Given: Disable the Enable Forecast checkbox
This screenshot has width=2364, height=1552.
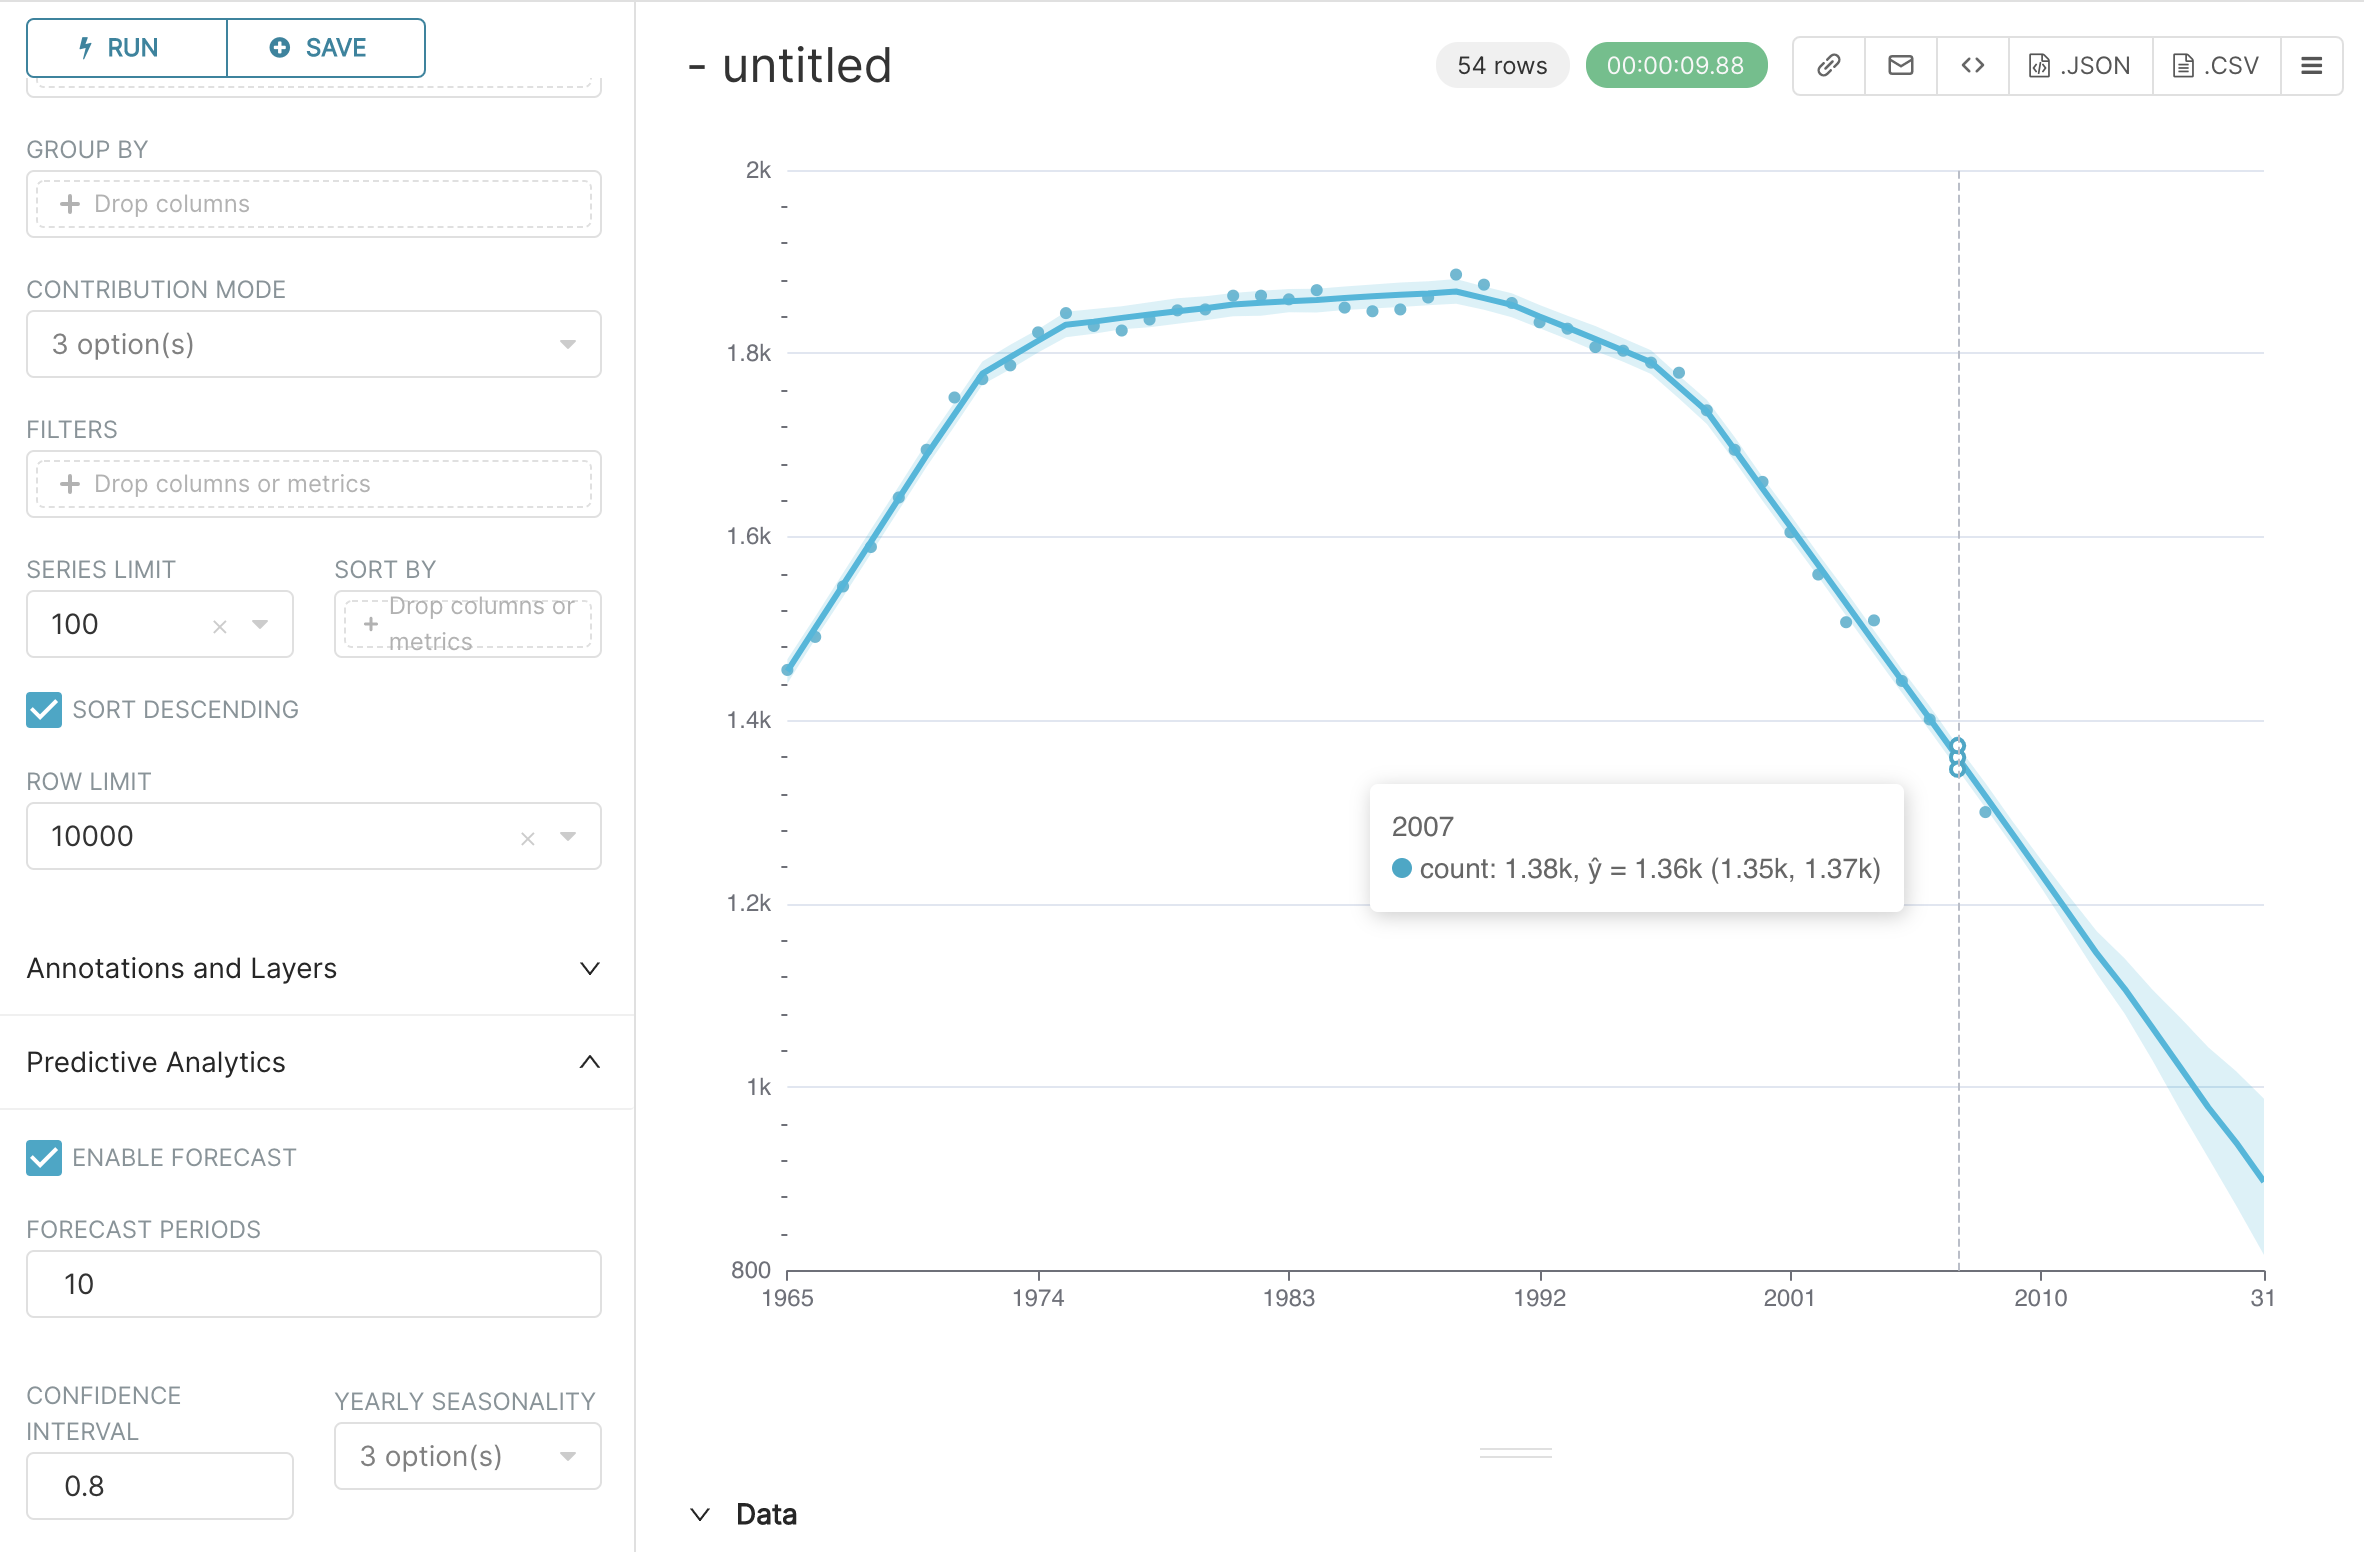Looking at the screenshot, I should click(x=44, y=1158).
